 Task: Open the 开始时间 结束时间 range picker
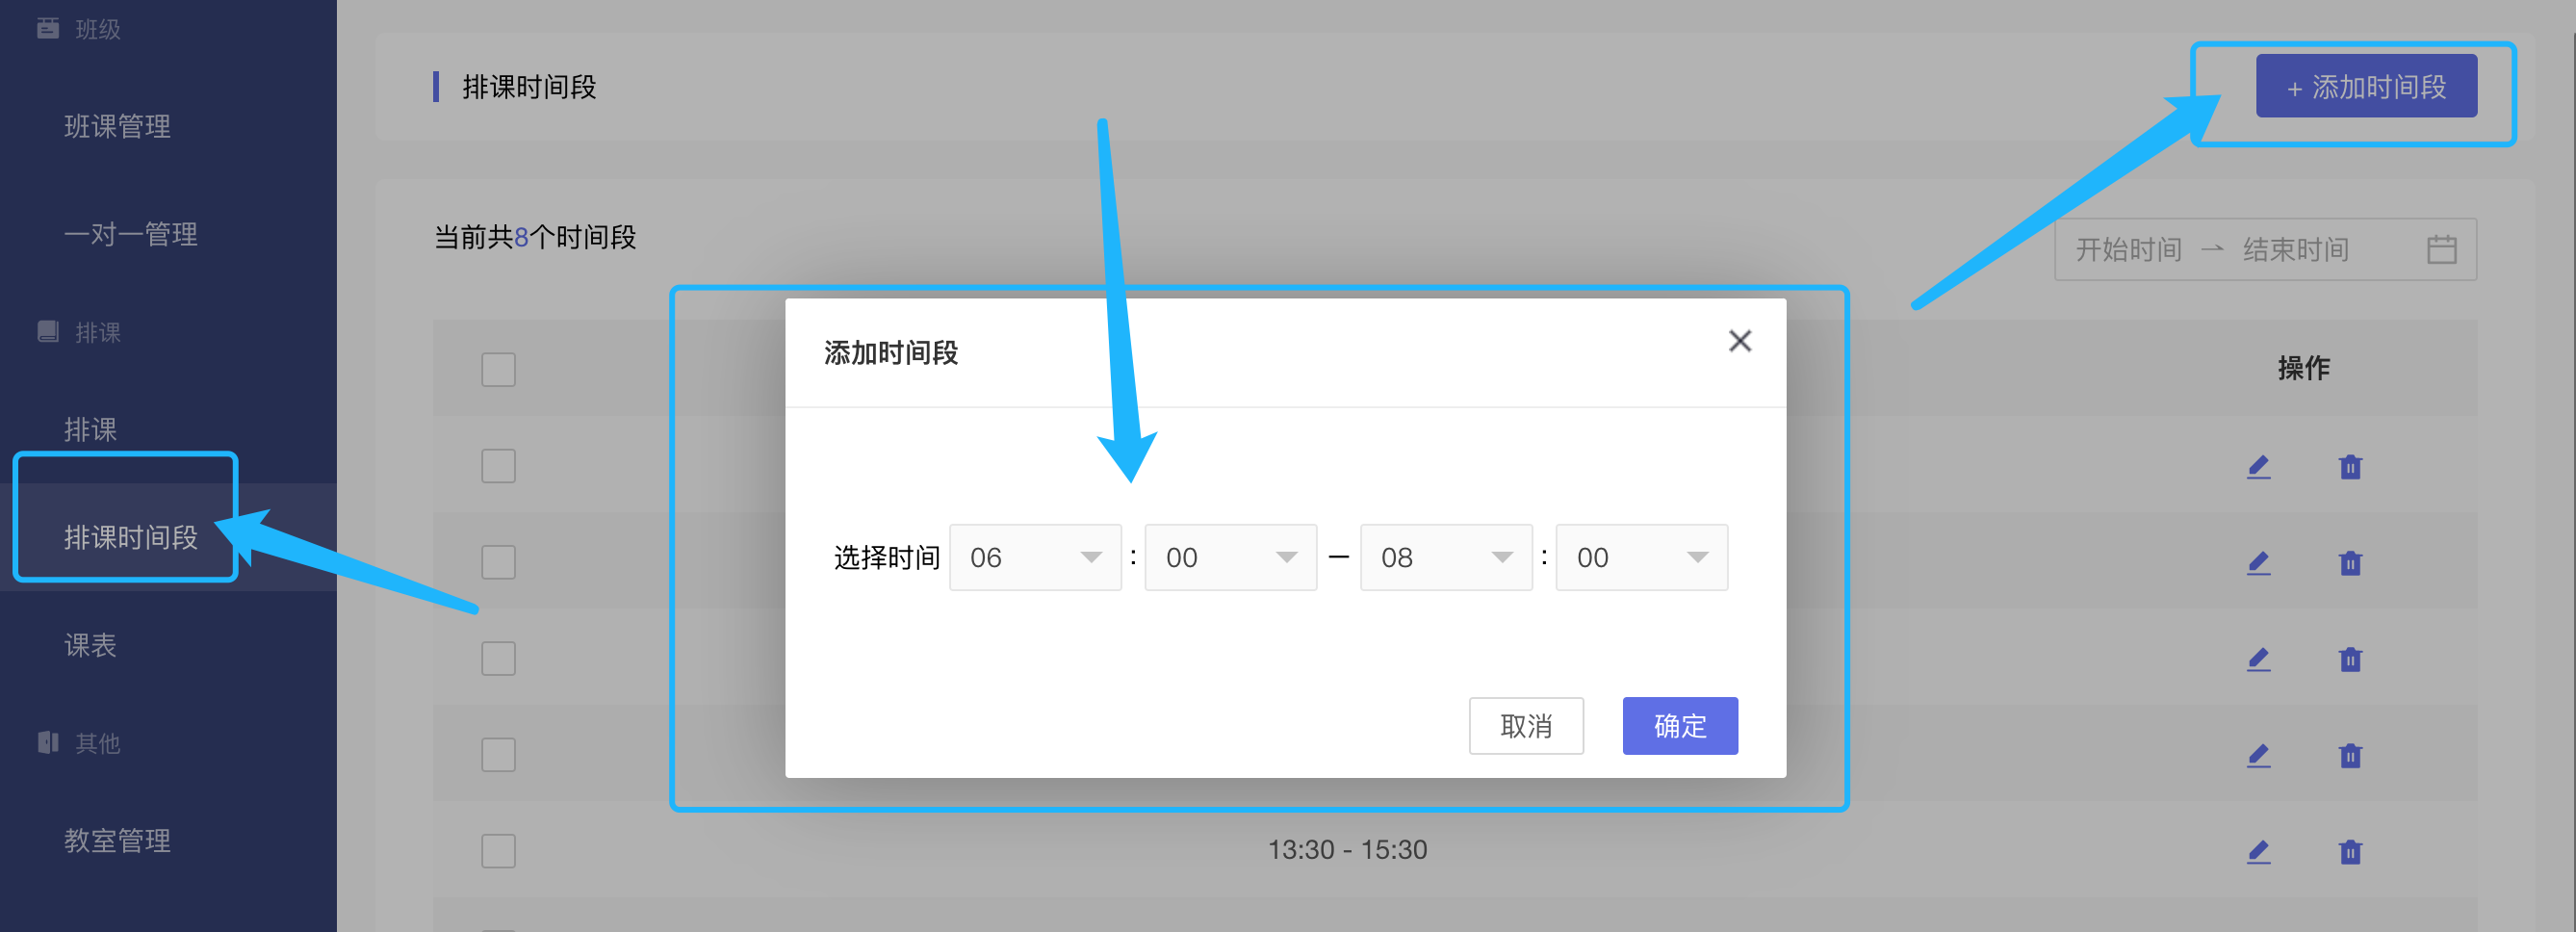coord(2265,249)
